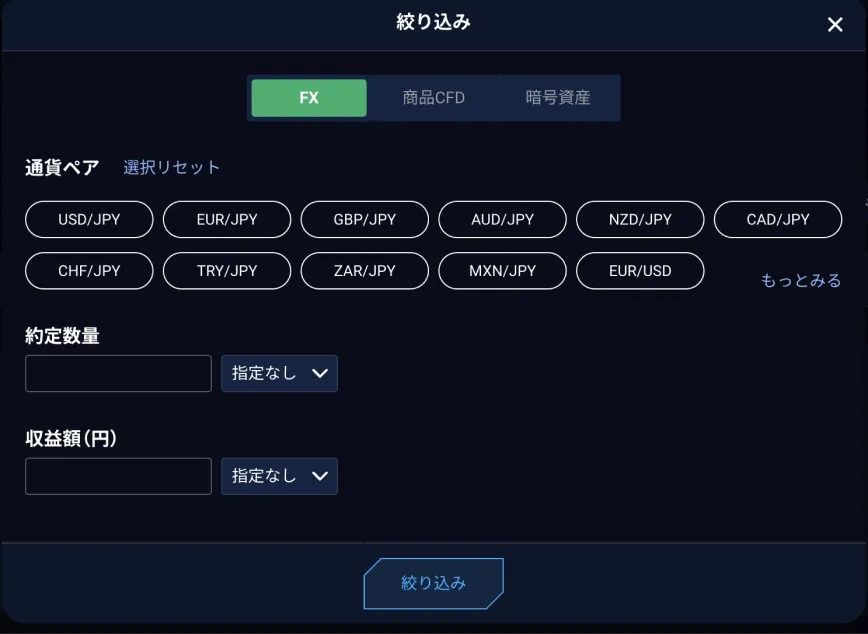This screenshot has height=634, width=868.
Task: Click the 選択リセット link
Action: [171, 167]
